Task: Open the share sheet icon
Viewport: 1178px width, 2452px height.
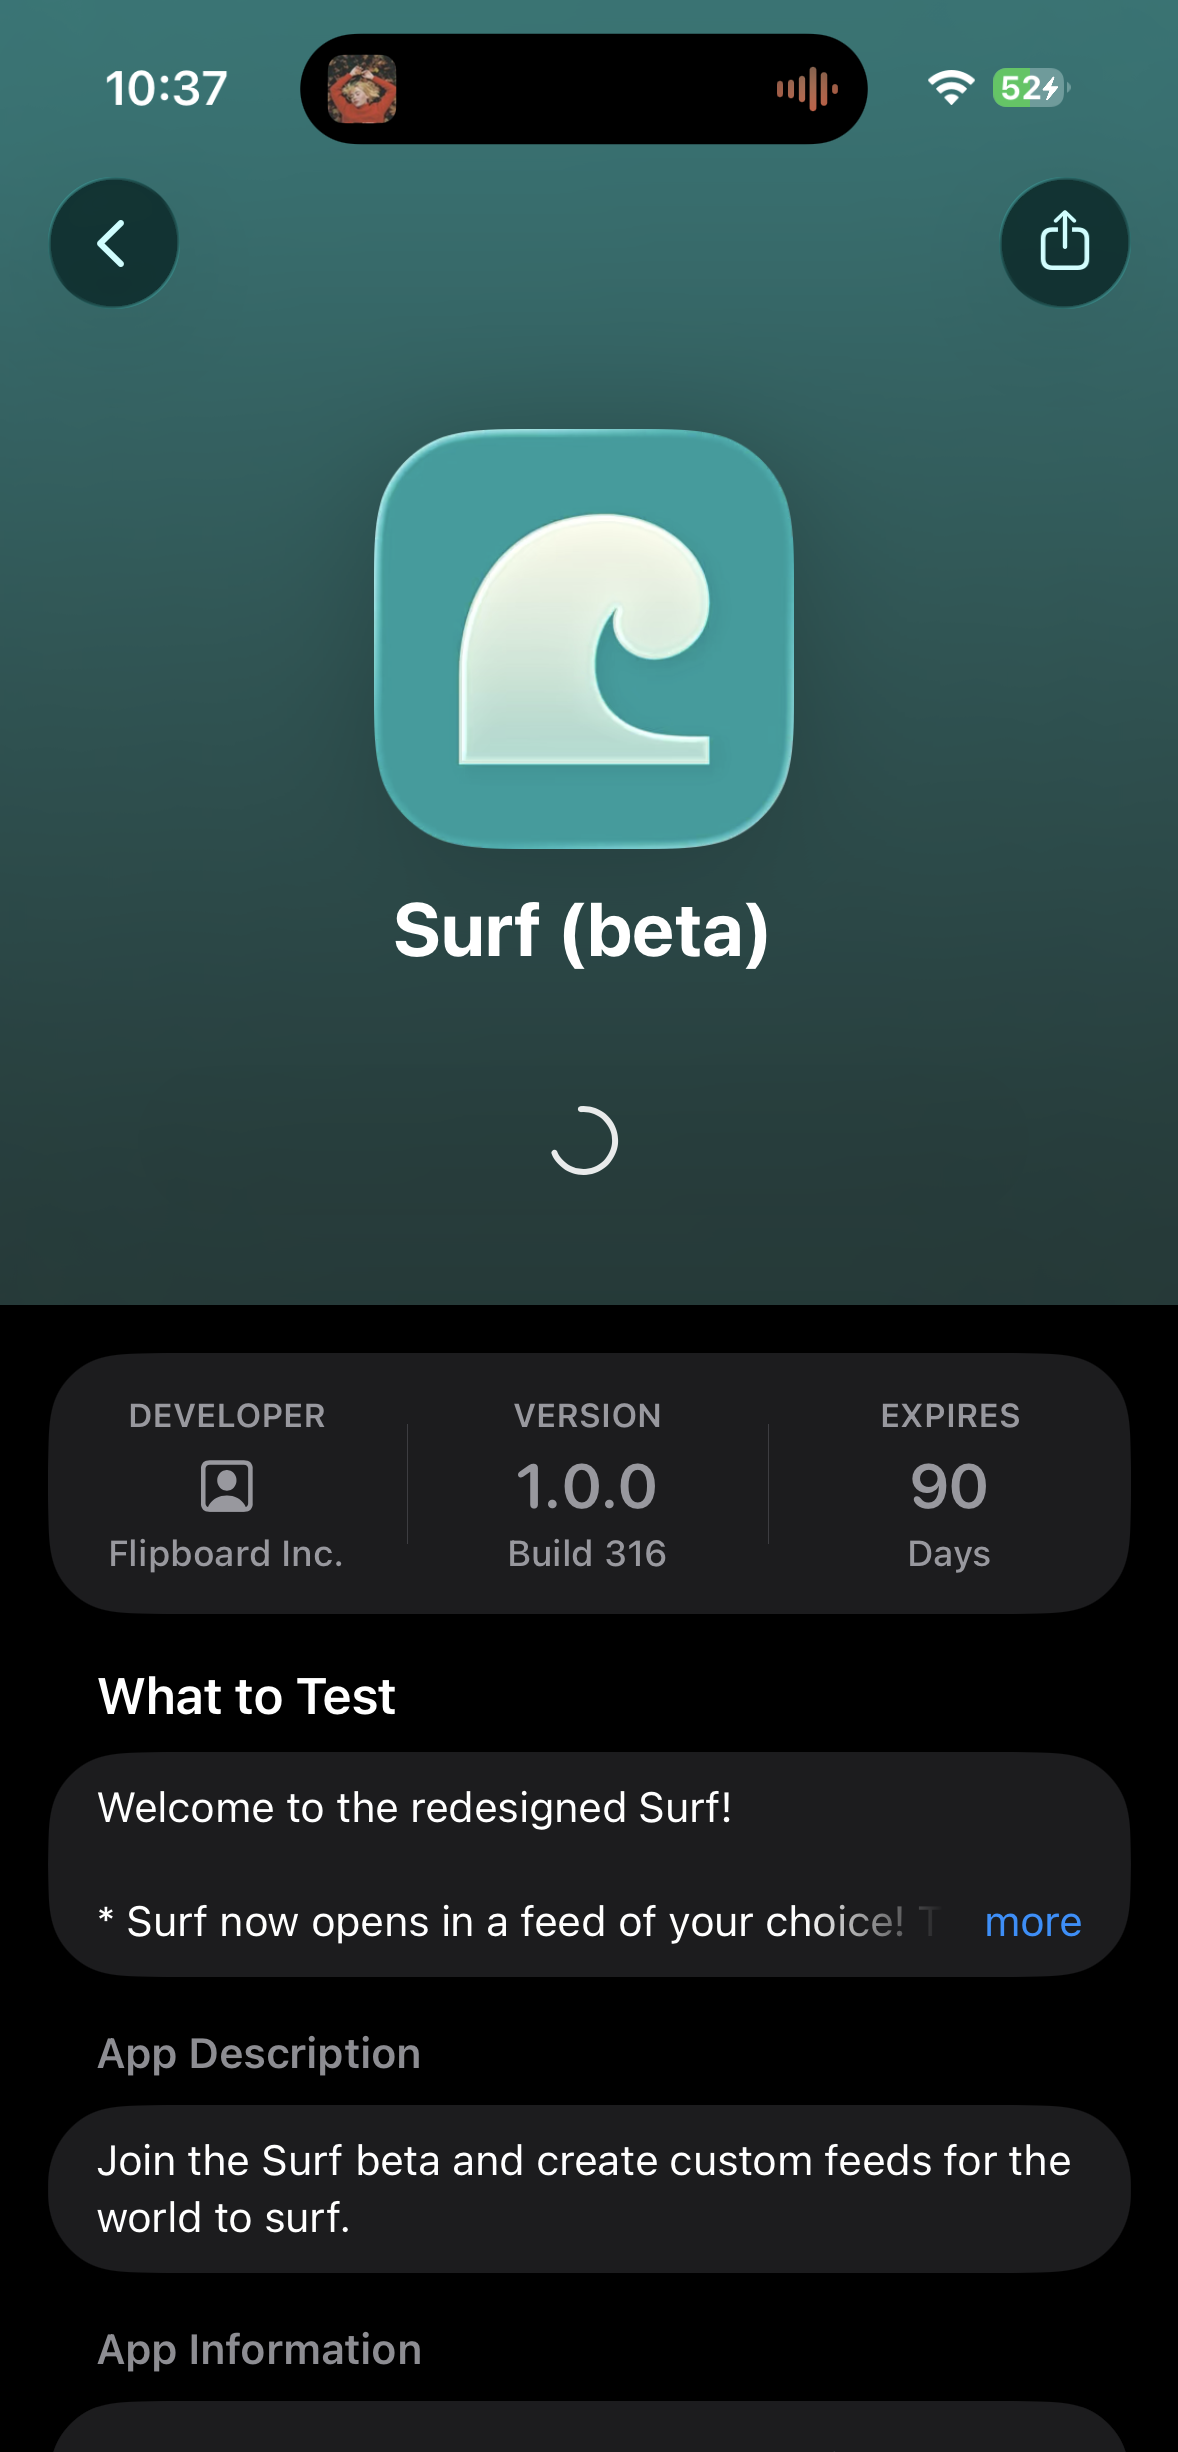Action: click(x=1064, y=243)
